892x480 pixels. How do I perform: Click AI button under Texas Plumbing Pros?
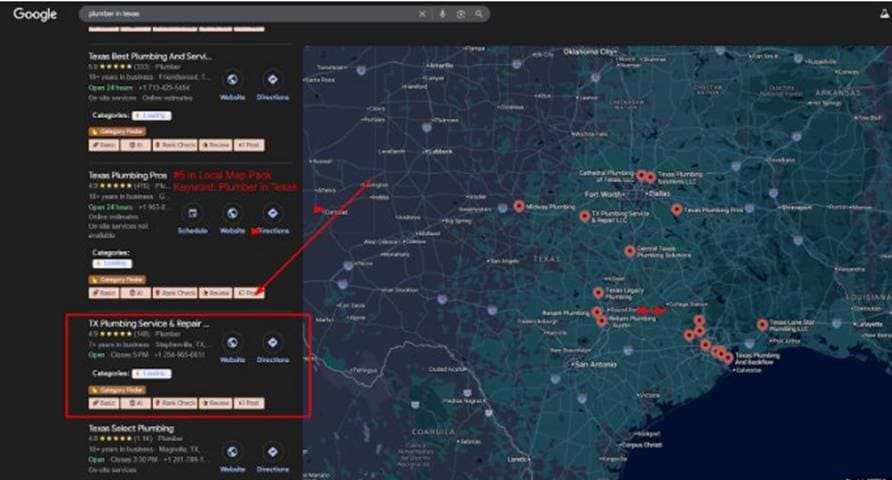136,293
